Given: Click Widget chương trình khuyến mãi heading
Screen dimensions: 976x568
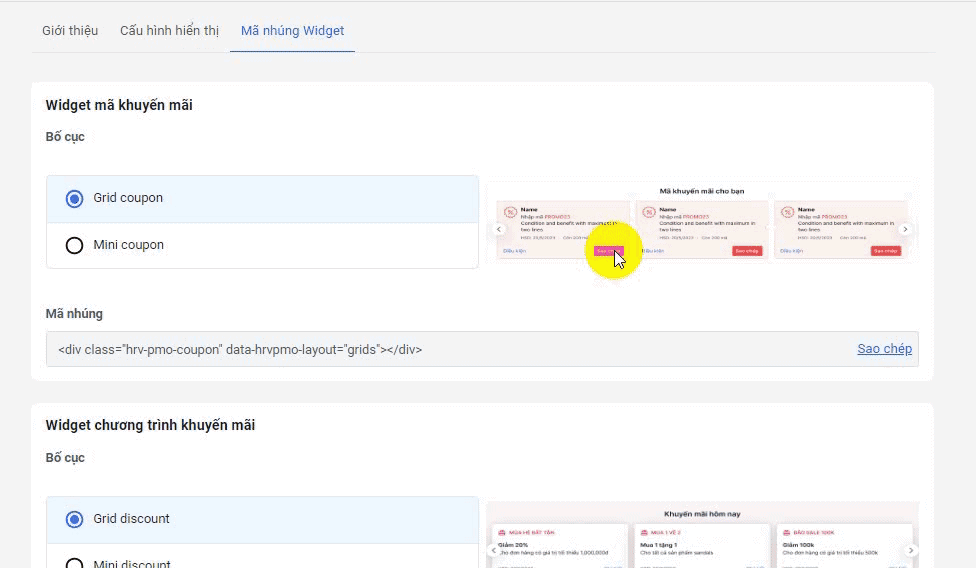Looking at the screenshot, I should 150,425.
